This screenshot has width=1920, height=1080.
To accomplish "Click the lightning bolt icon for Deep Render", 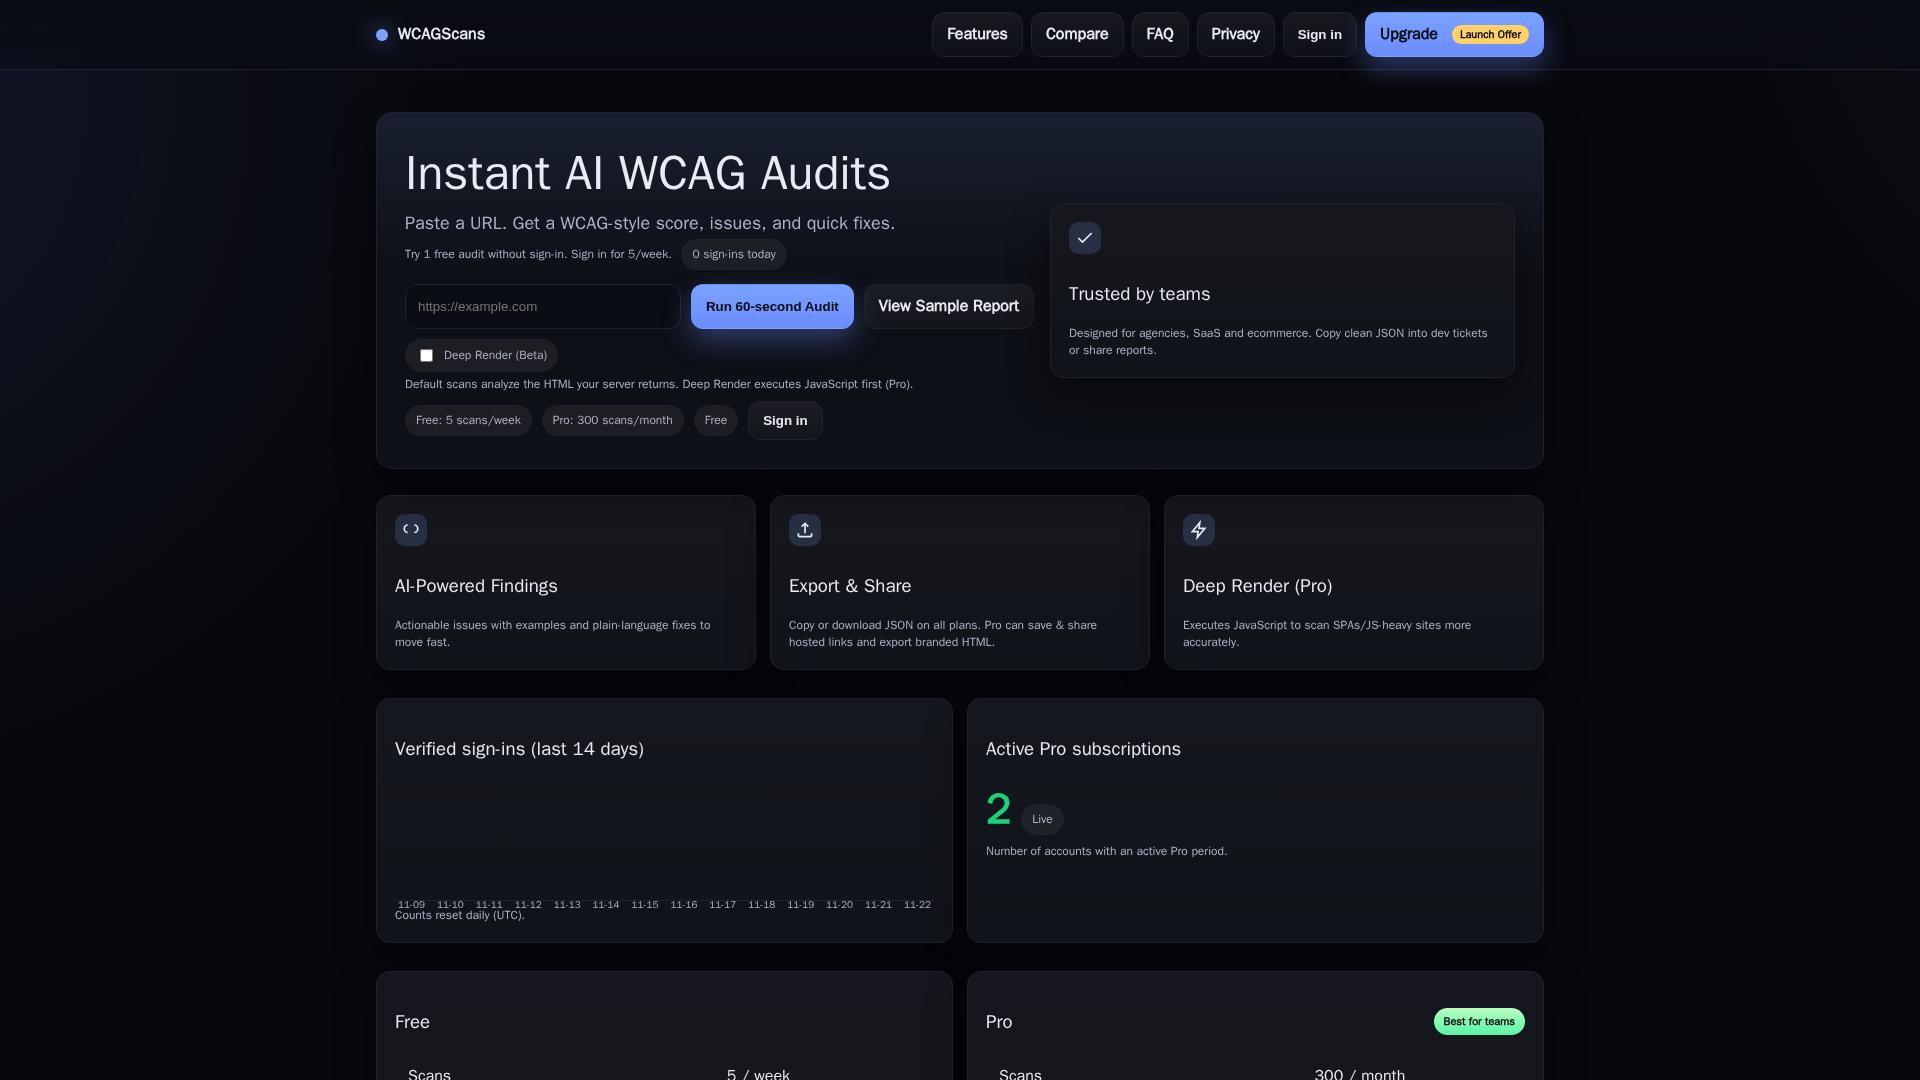I will (x=1199, y=530).
